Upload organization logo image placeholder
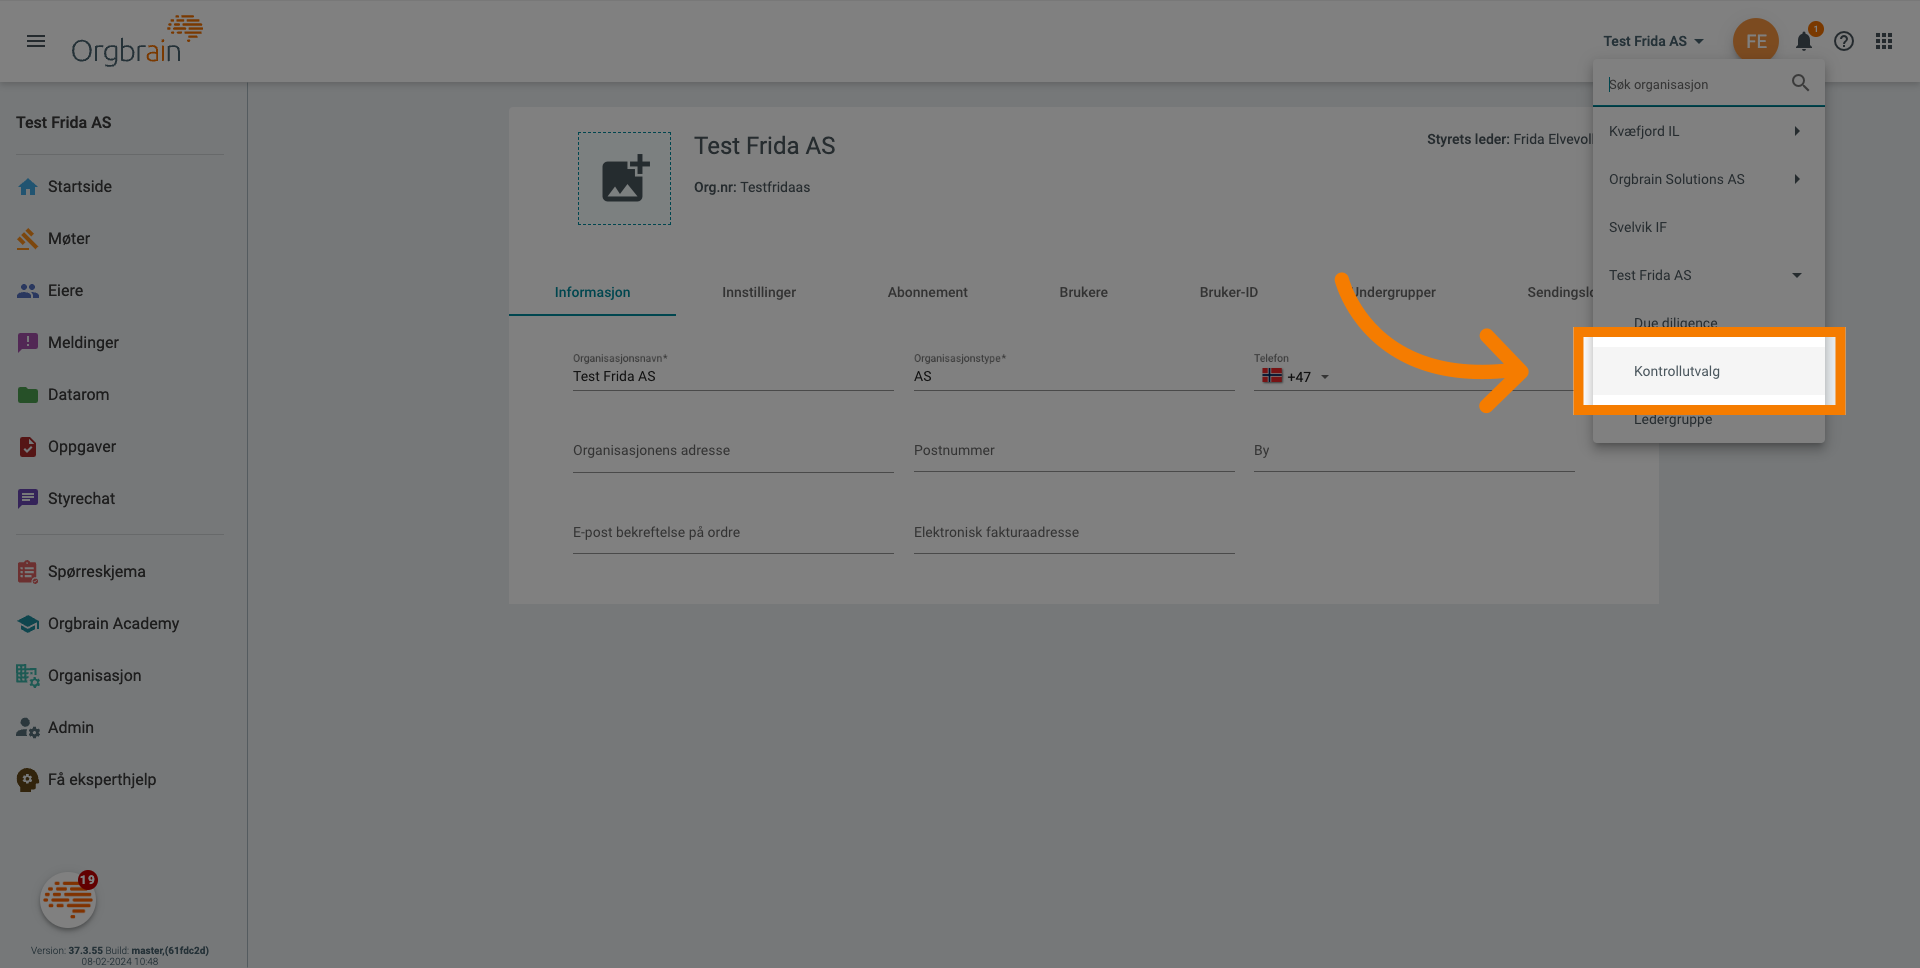The width and height of the screenshot is (1920, 968). [x=624, y=179]
